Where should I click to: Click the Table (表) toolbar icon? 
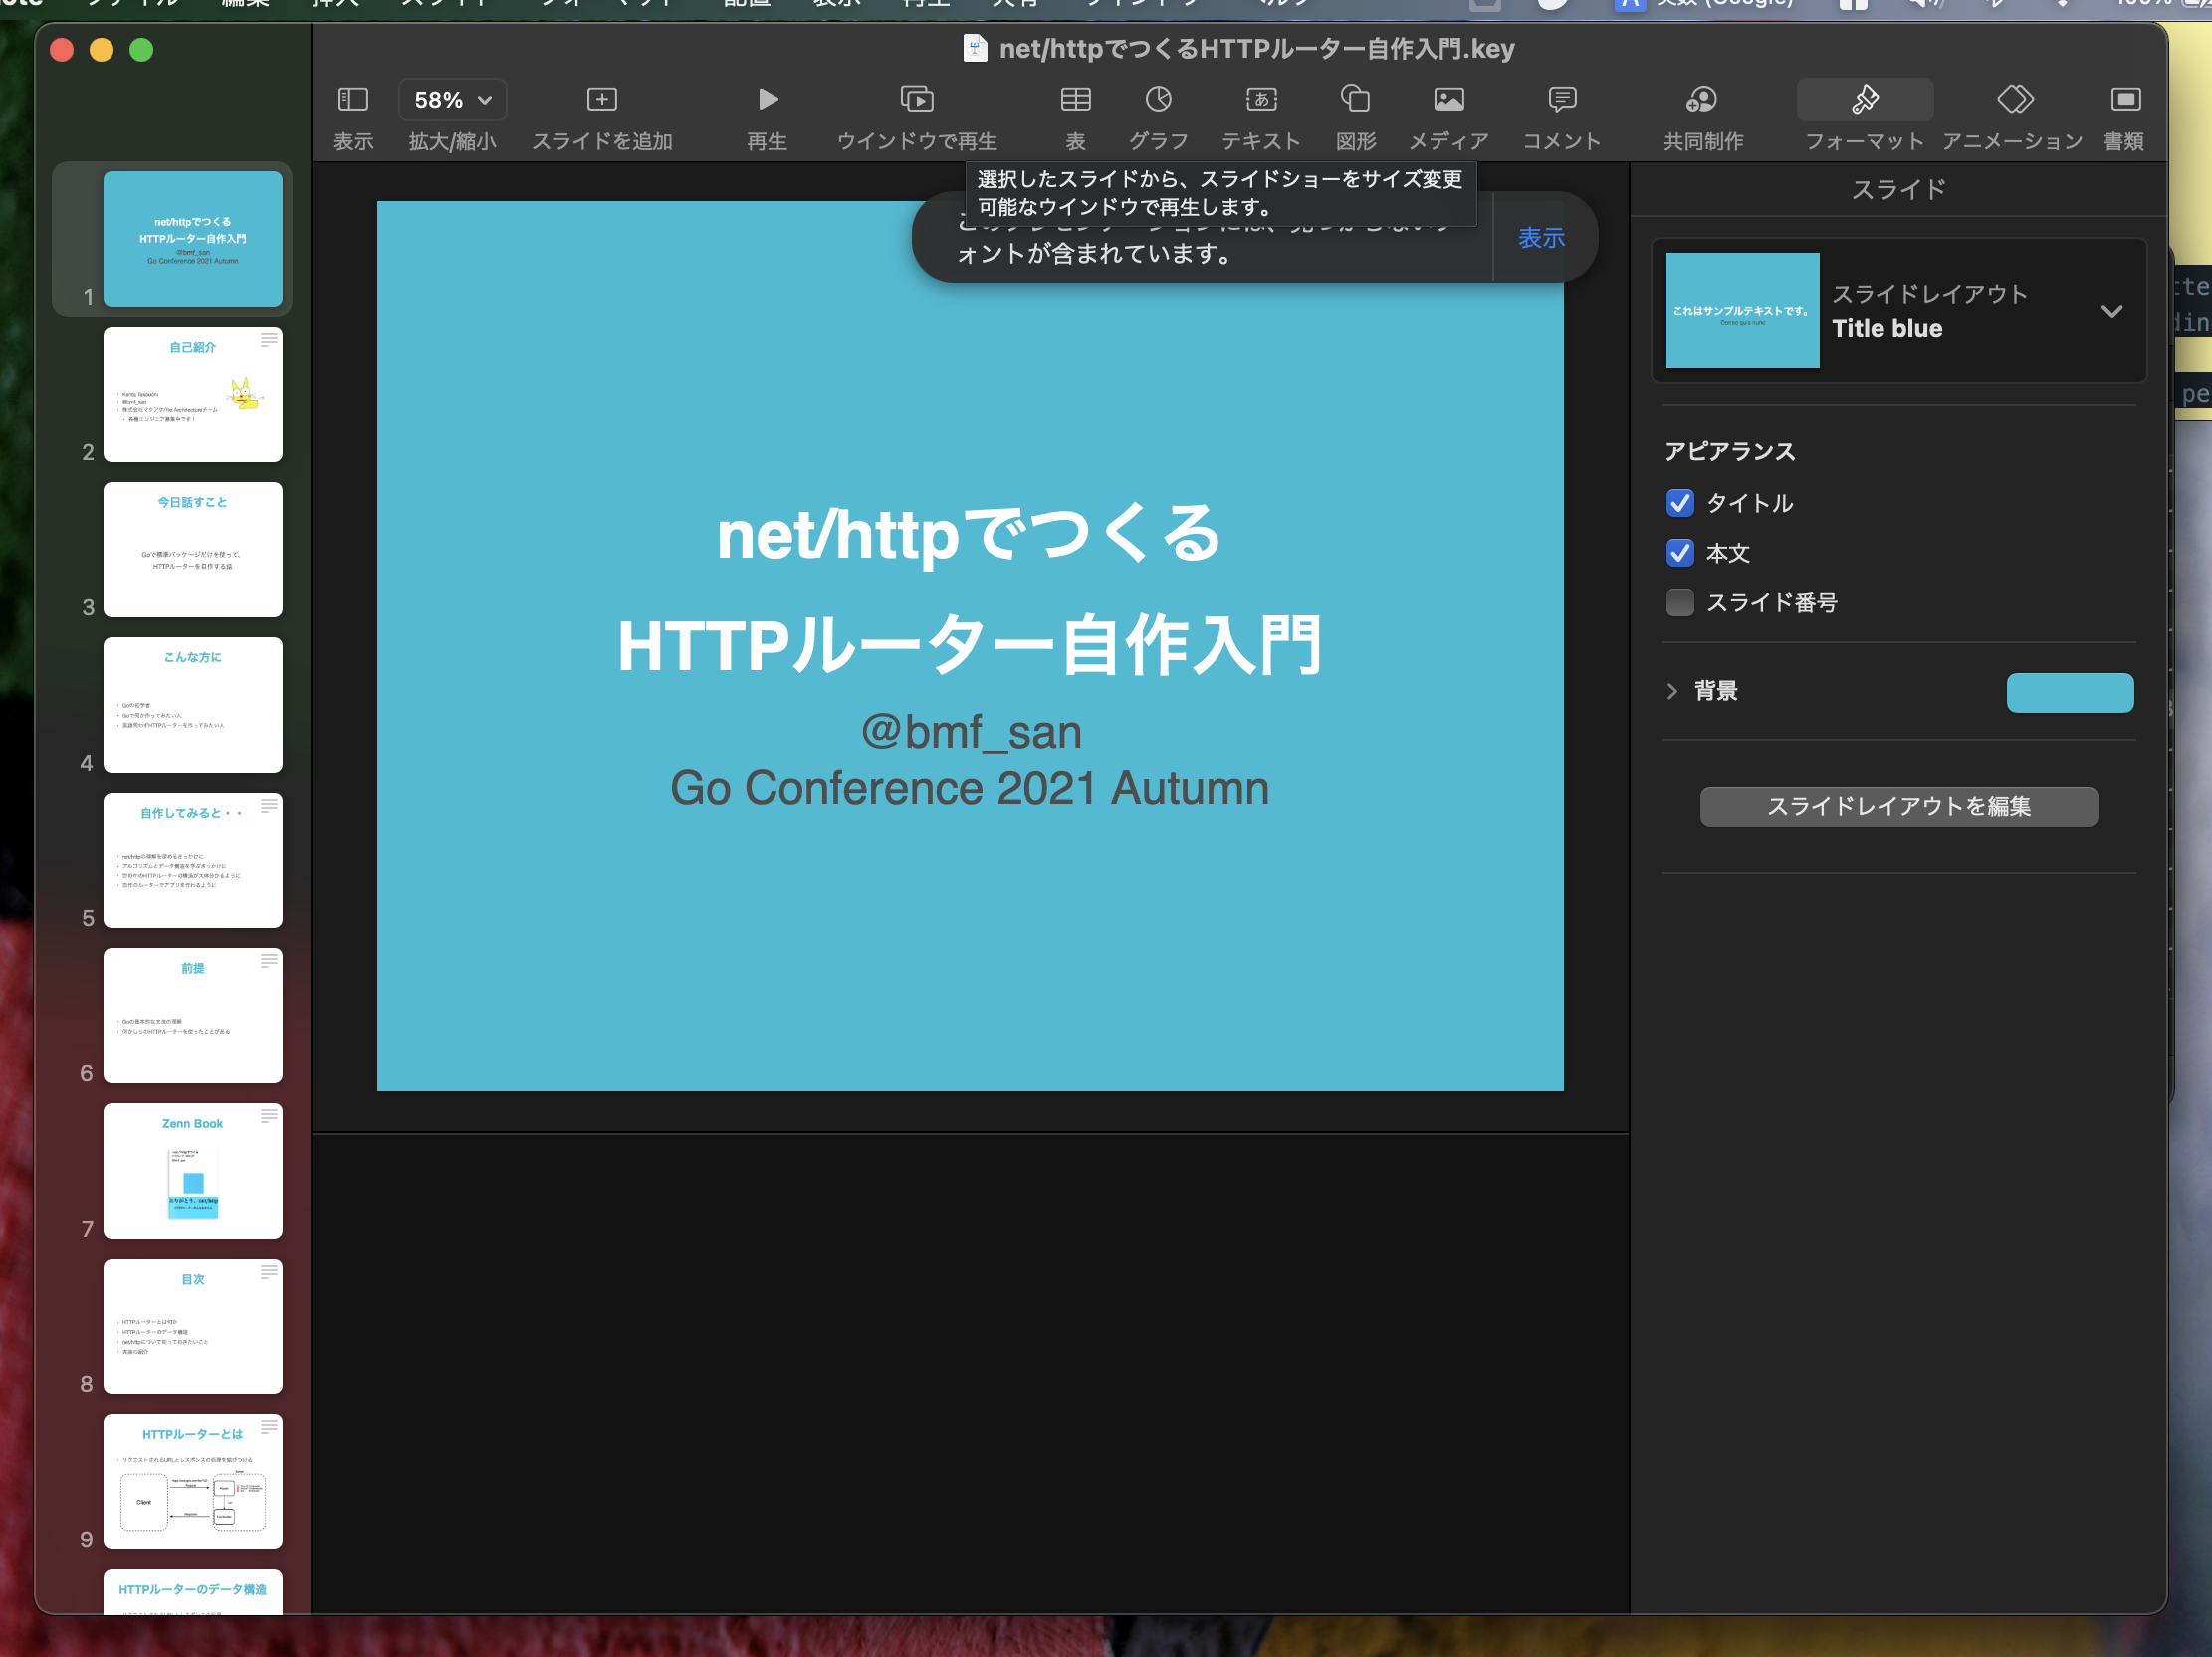1075,100
